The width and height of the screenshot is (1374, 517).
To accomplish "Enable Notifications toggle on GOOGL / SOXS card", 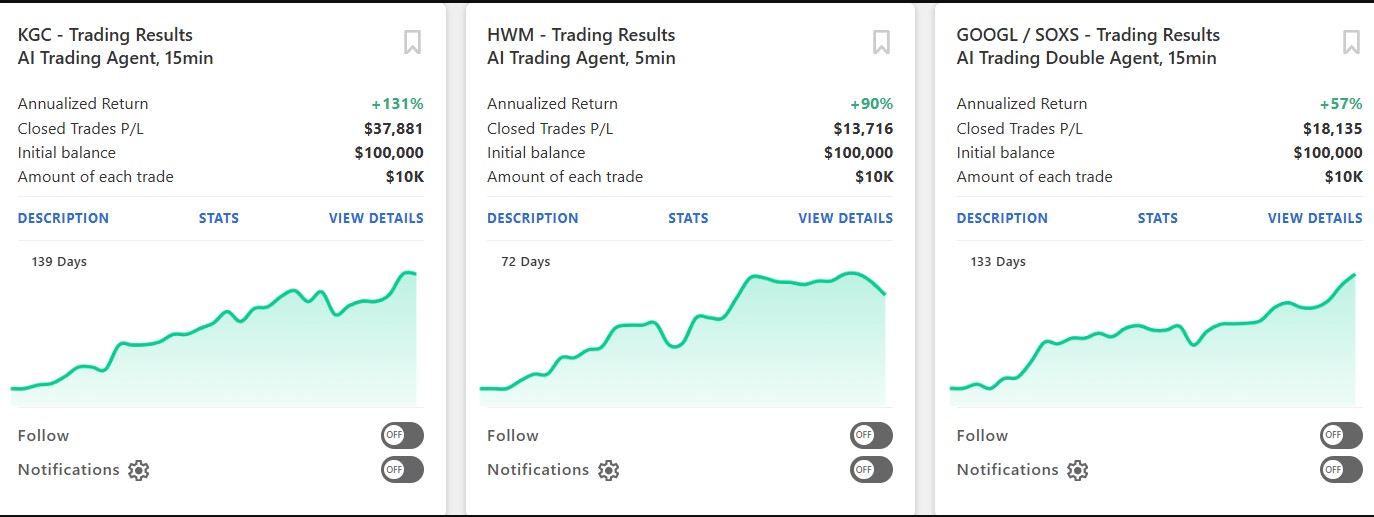I will click(1341, 469).
